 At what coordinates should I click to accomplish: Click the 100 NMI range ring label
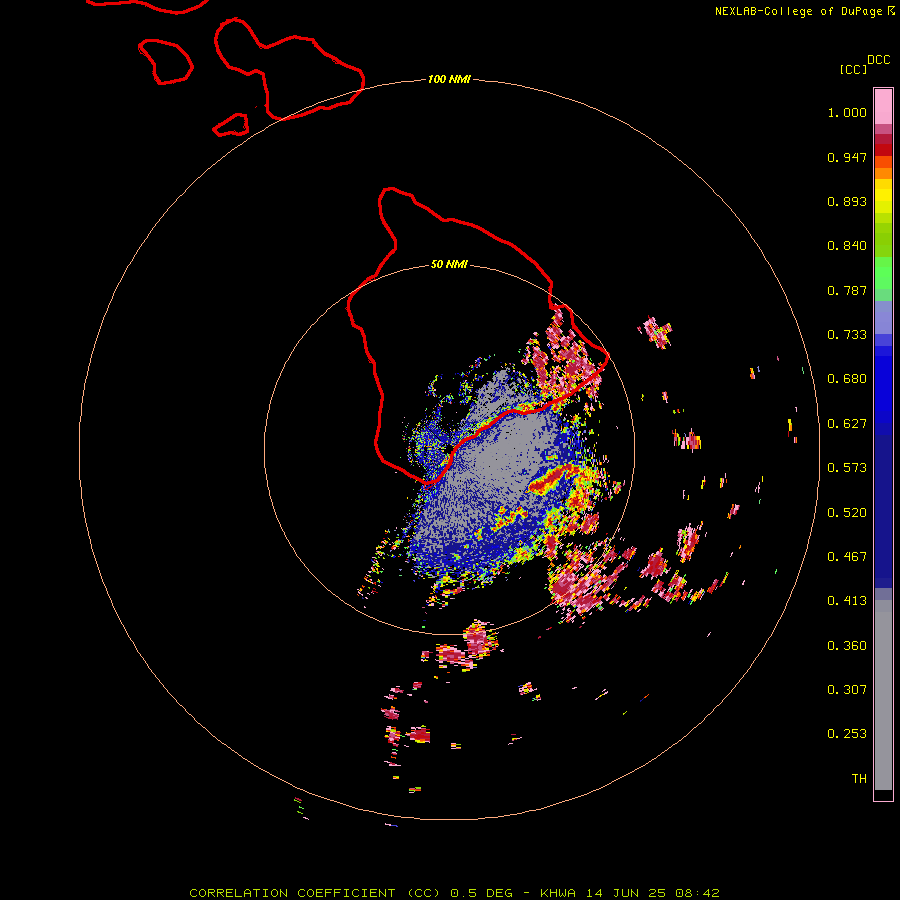click(449, 79)
